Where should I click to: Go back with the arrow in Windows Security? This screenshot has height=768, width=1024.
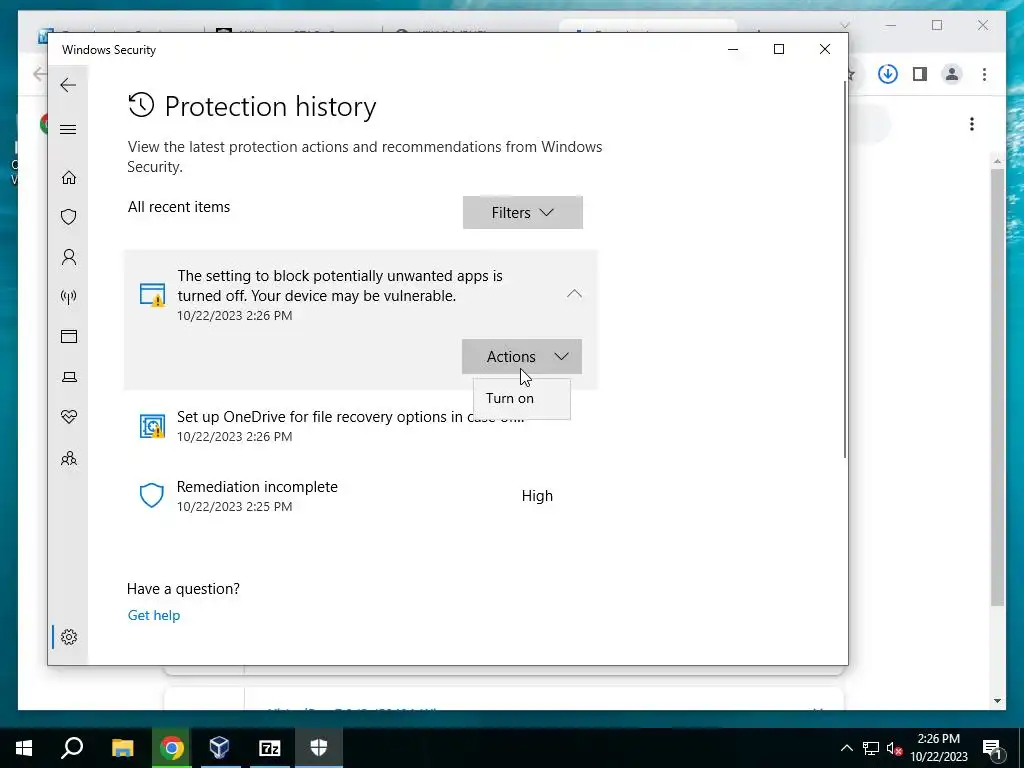[68, 85]
